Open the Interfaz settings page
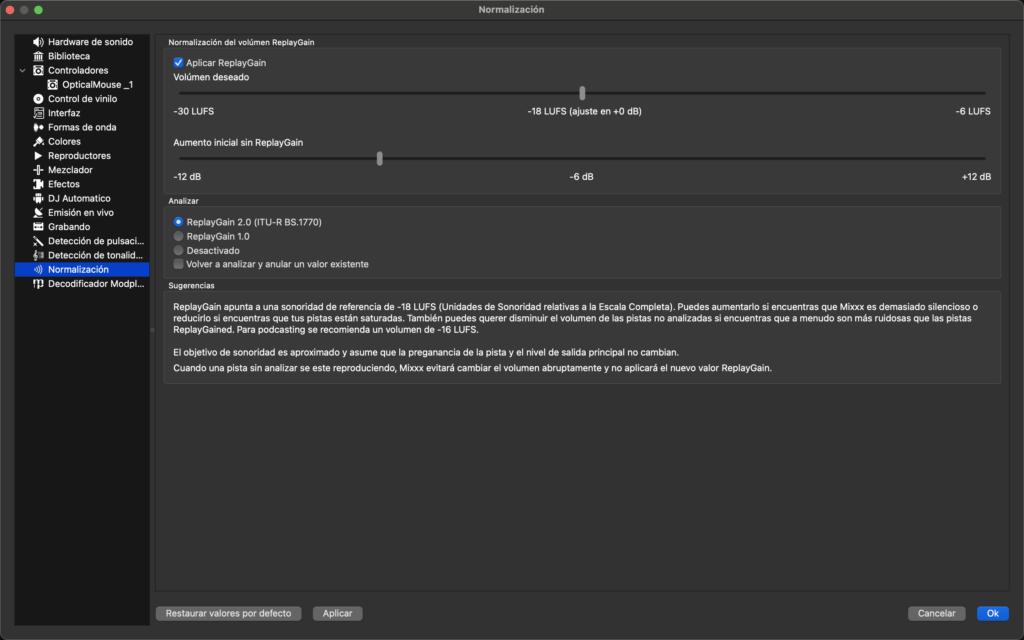 tap(64, 113)
